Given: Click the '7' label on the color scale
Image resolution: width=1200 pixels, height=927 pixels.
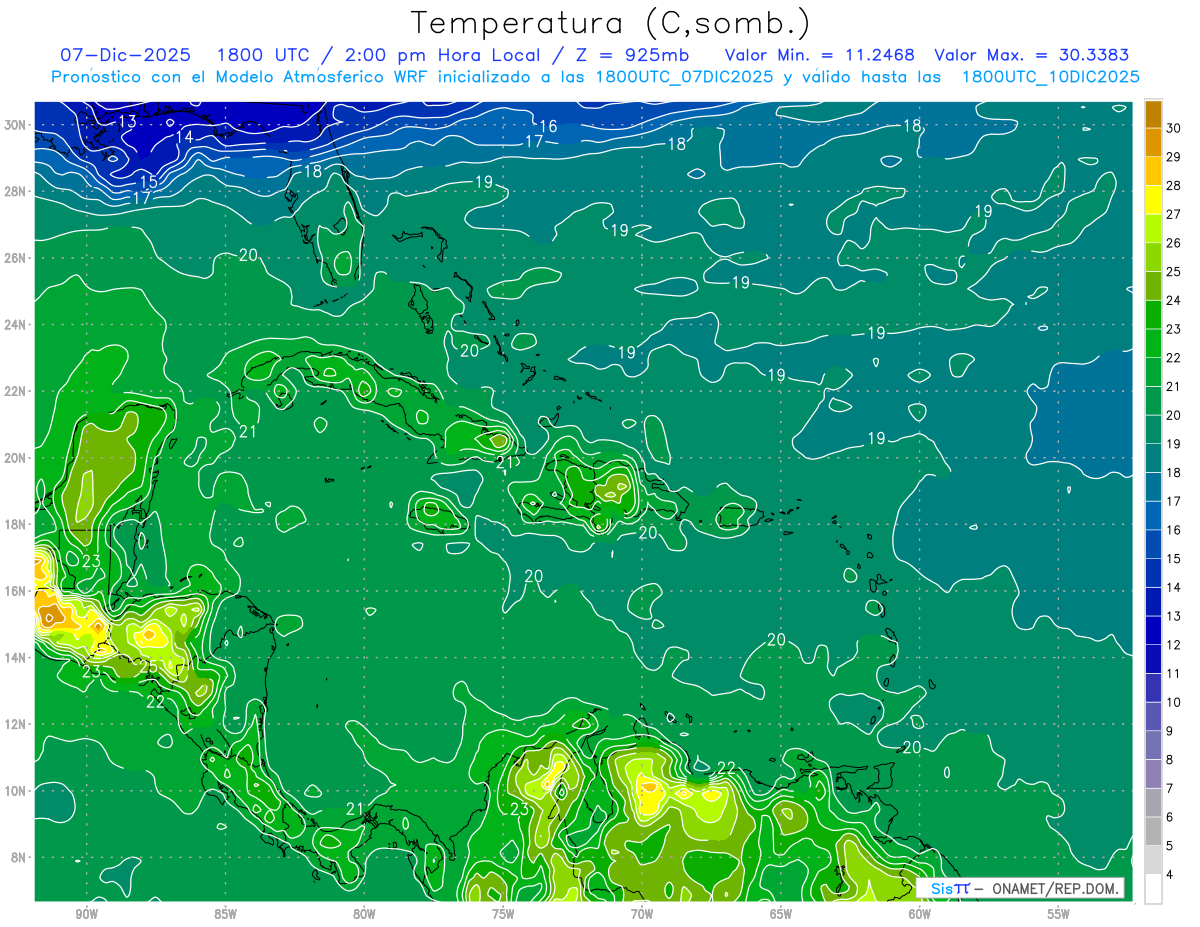Looking at the screenshot, I should (x=1170, y=789).
